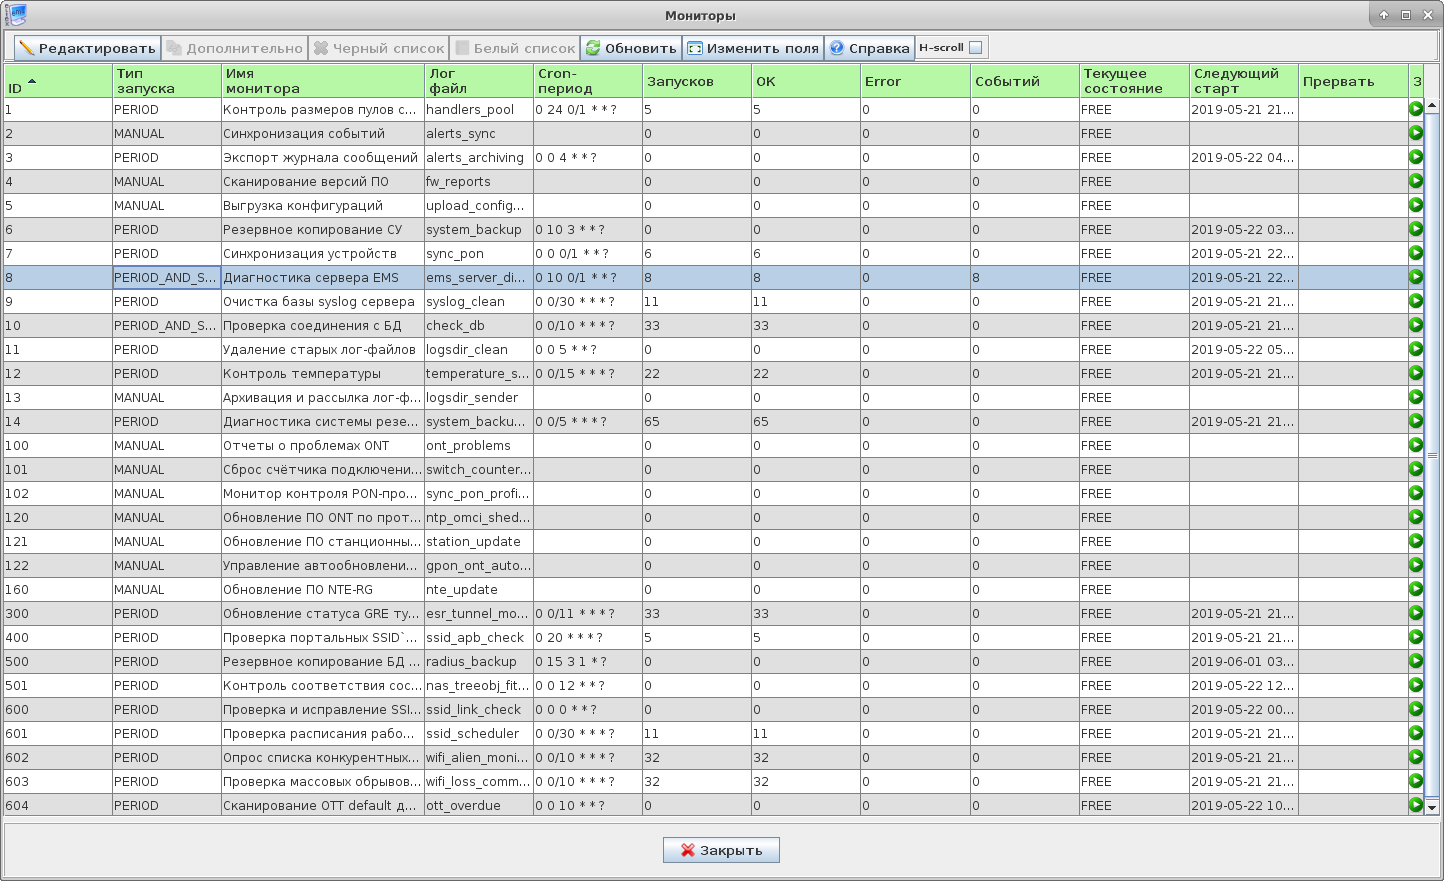This screenshot has height=881, width=1444.
Task: Run monitor 1 with green play icon
Action: click(x=1415, y=109)
